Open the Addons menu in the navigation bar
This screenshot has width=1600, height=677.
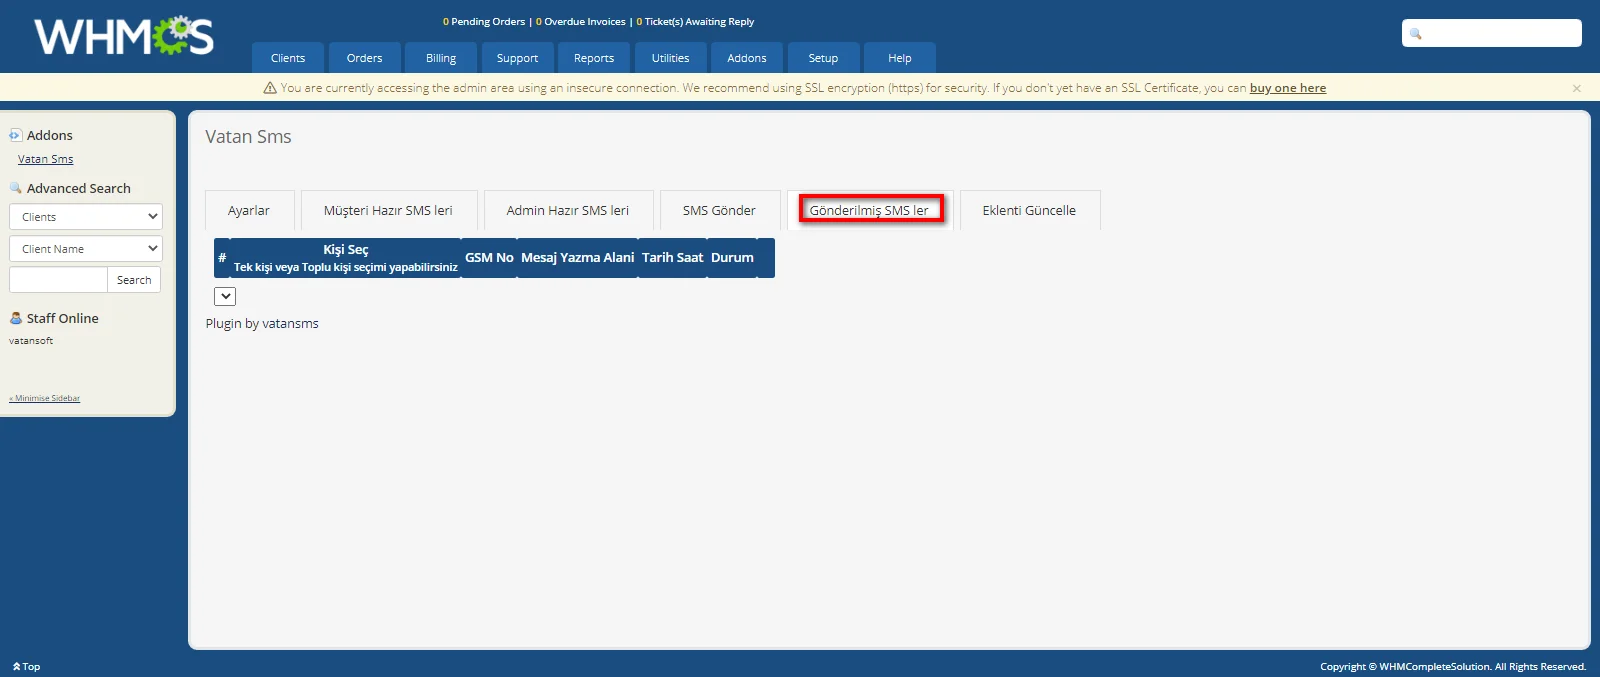coord(747,58)
